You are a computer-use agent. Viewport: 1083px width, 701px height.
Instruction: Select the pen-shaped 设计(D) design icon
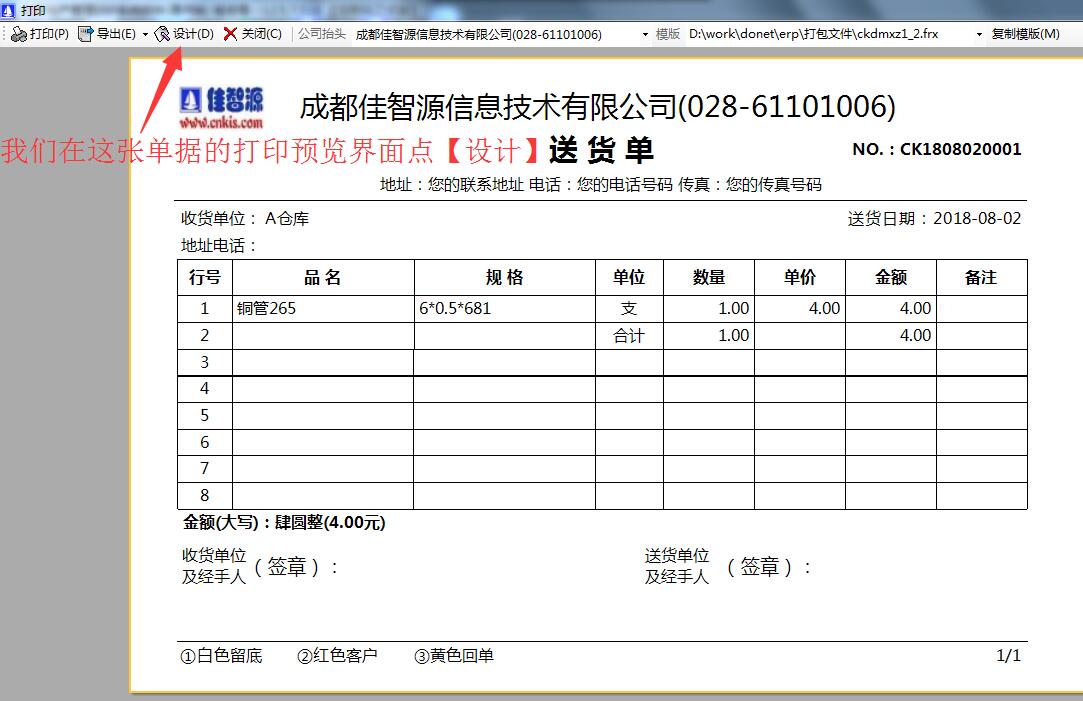pyautogui.click(x=163, y=33)
